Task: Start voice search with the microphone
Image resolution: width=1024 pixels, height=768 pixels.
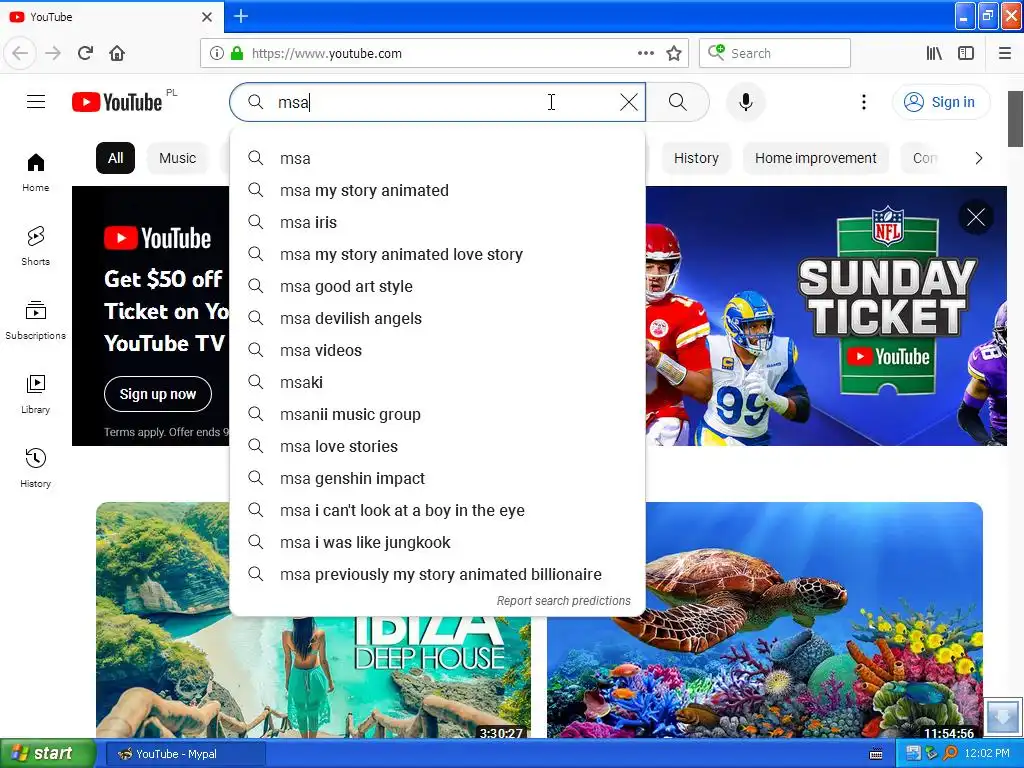Action: tap(745, 102)
